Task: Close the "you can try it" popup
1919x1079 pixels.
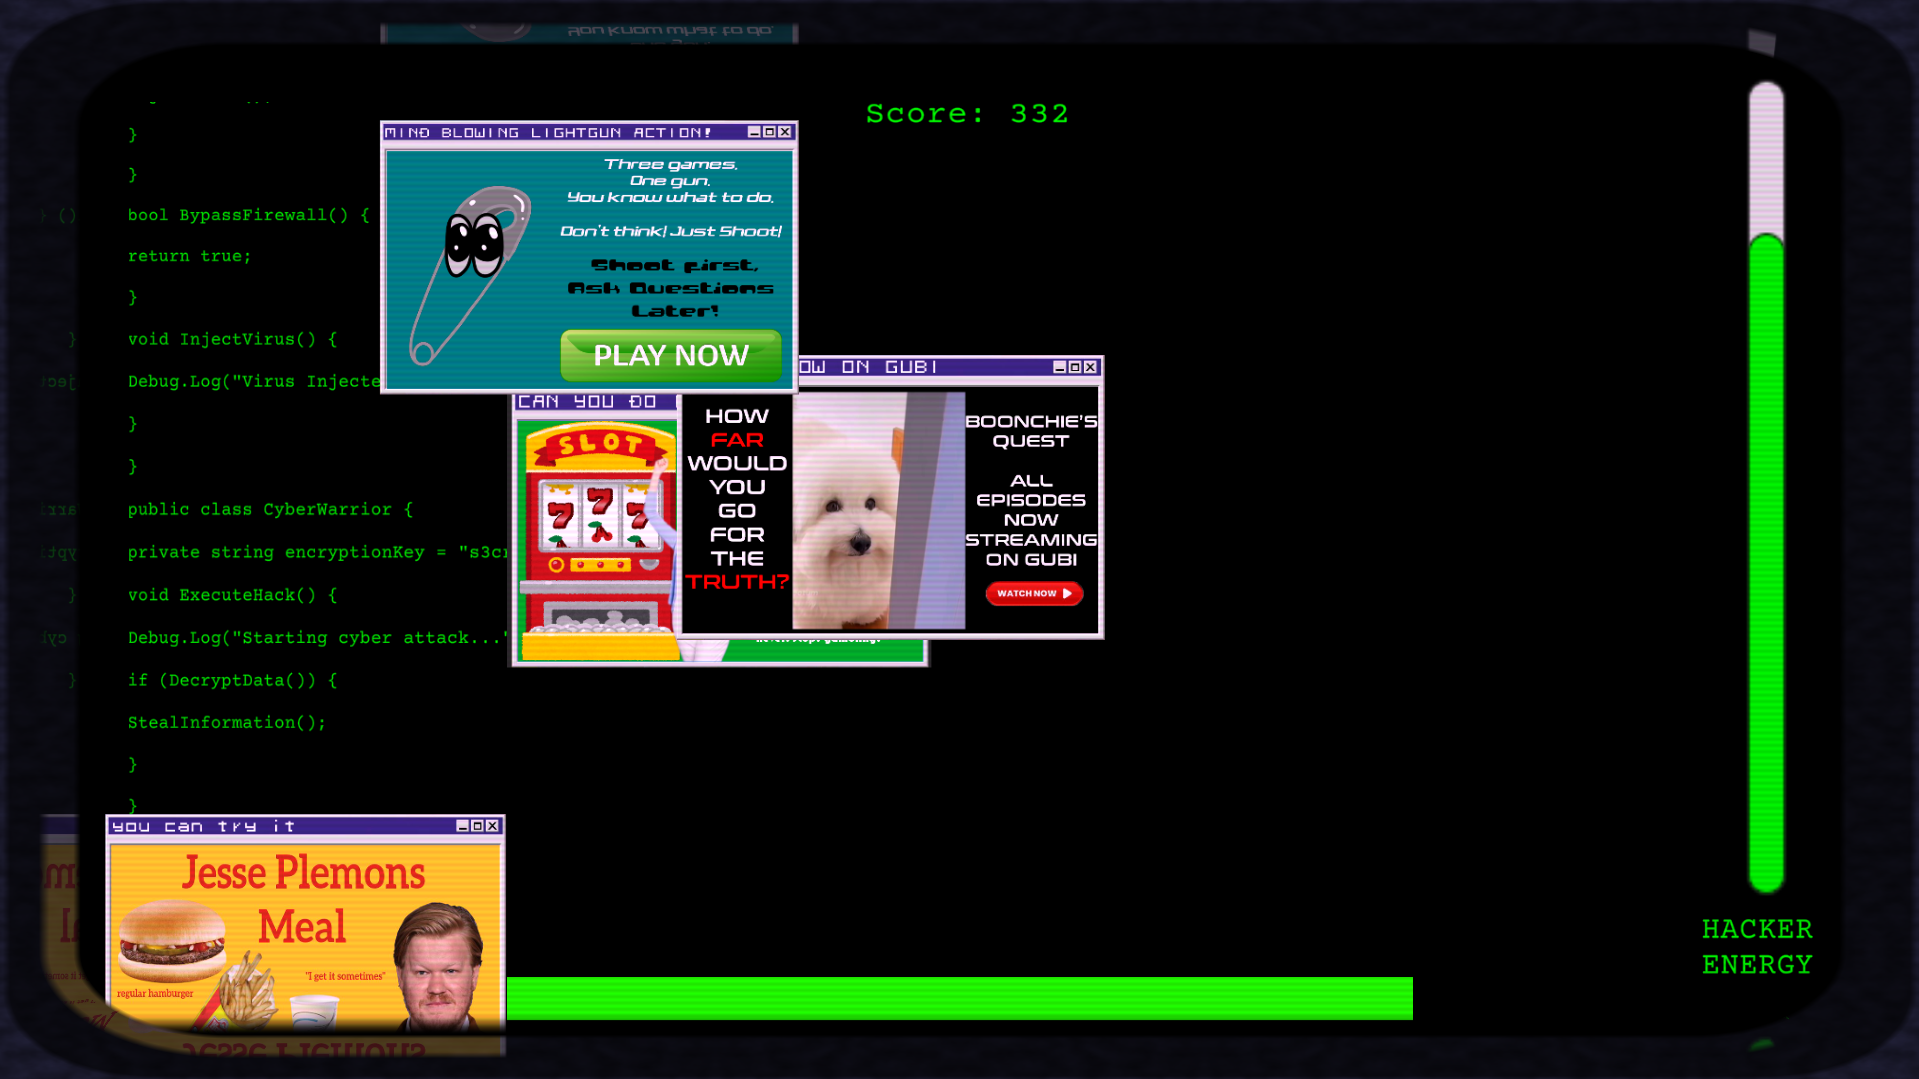Action: pos(492,826)
